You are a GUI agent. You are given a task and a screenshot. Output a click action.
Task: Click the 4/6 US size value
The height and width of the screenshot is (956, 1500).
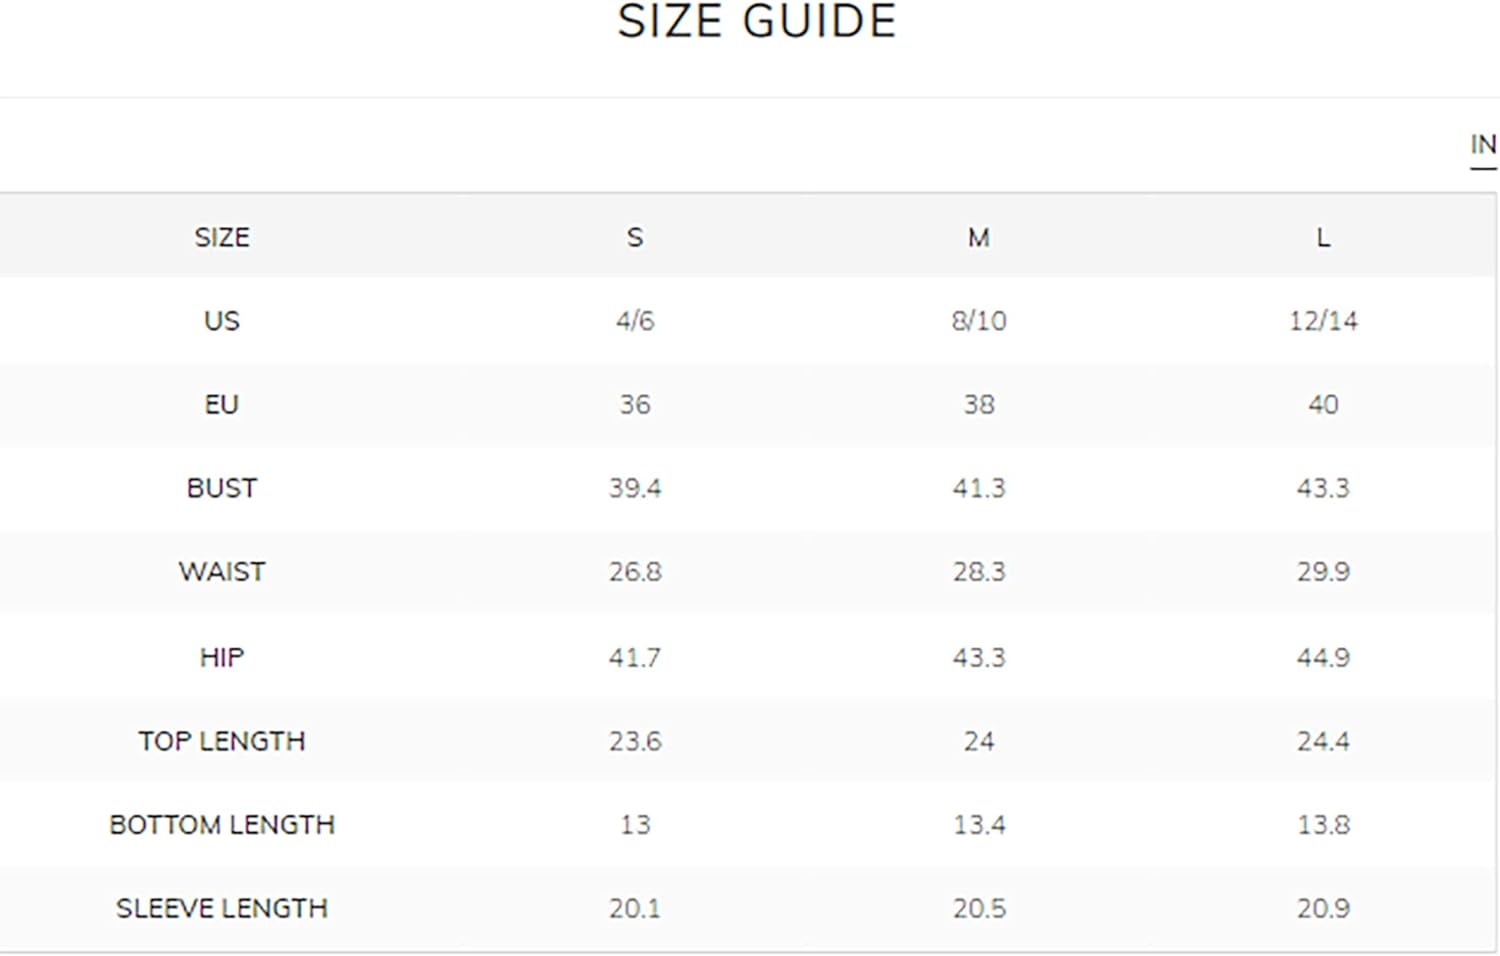click(635, 321)
